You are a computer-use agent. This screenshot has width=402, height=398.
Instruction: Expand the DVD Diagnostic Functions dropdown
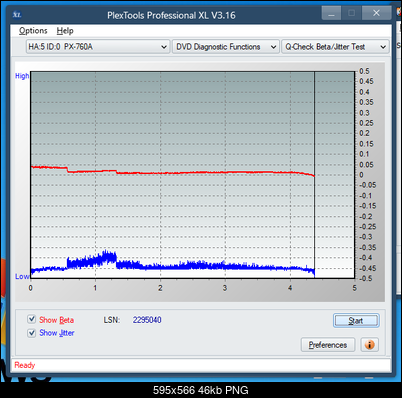pos(226,47)
